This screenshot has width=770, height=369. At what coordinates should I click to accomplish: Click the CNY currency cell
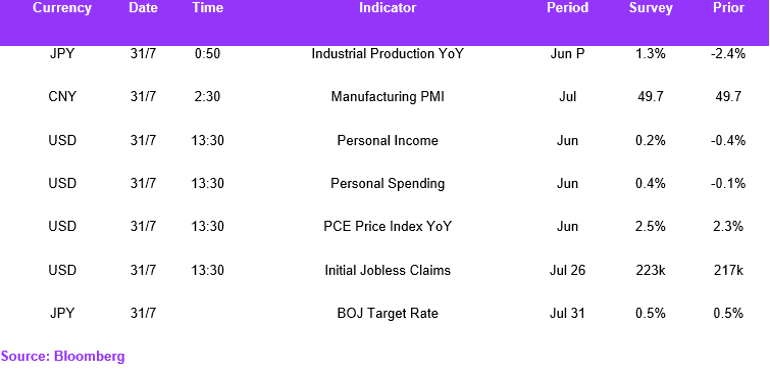click(62, 97)
